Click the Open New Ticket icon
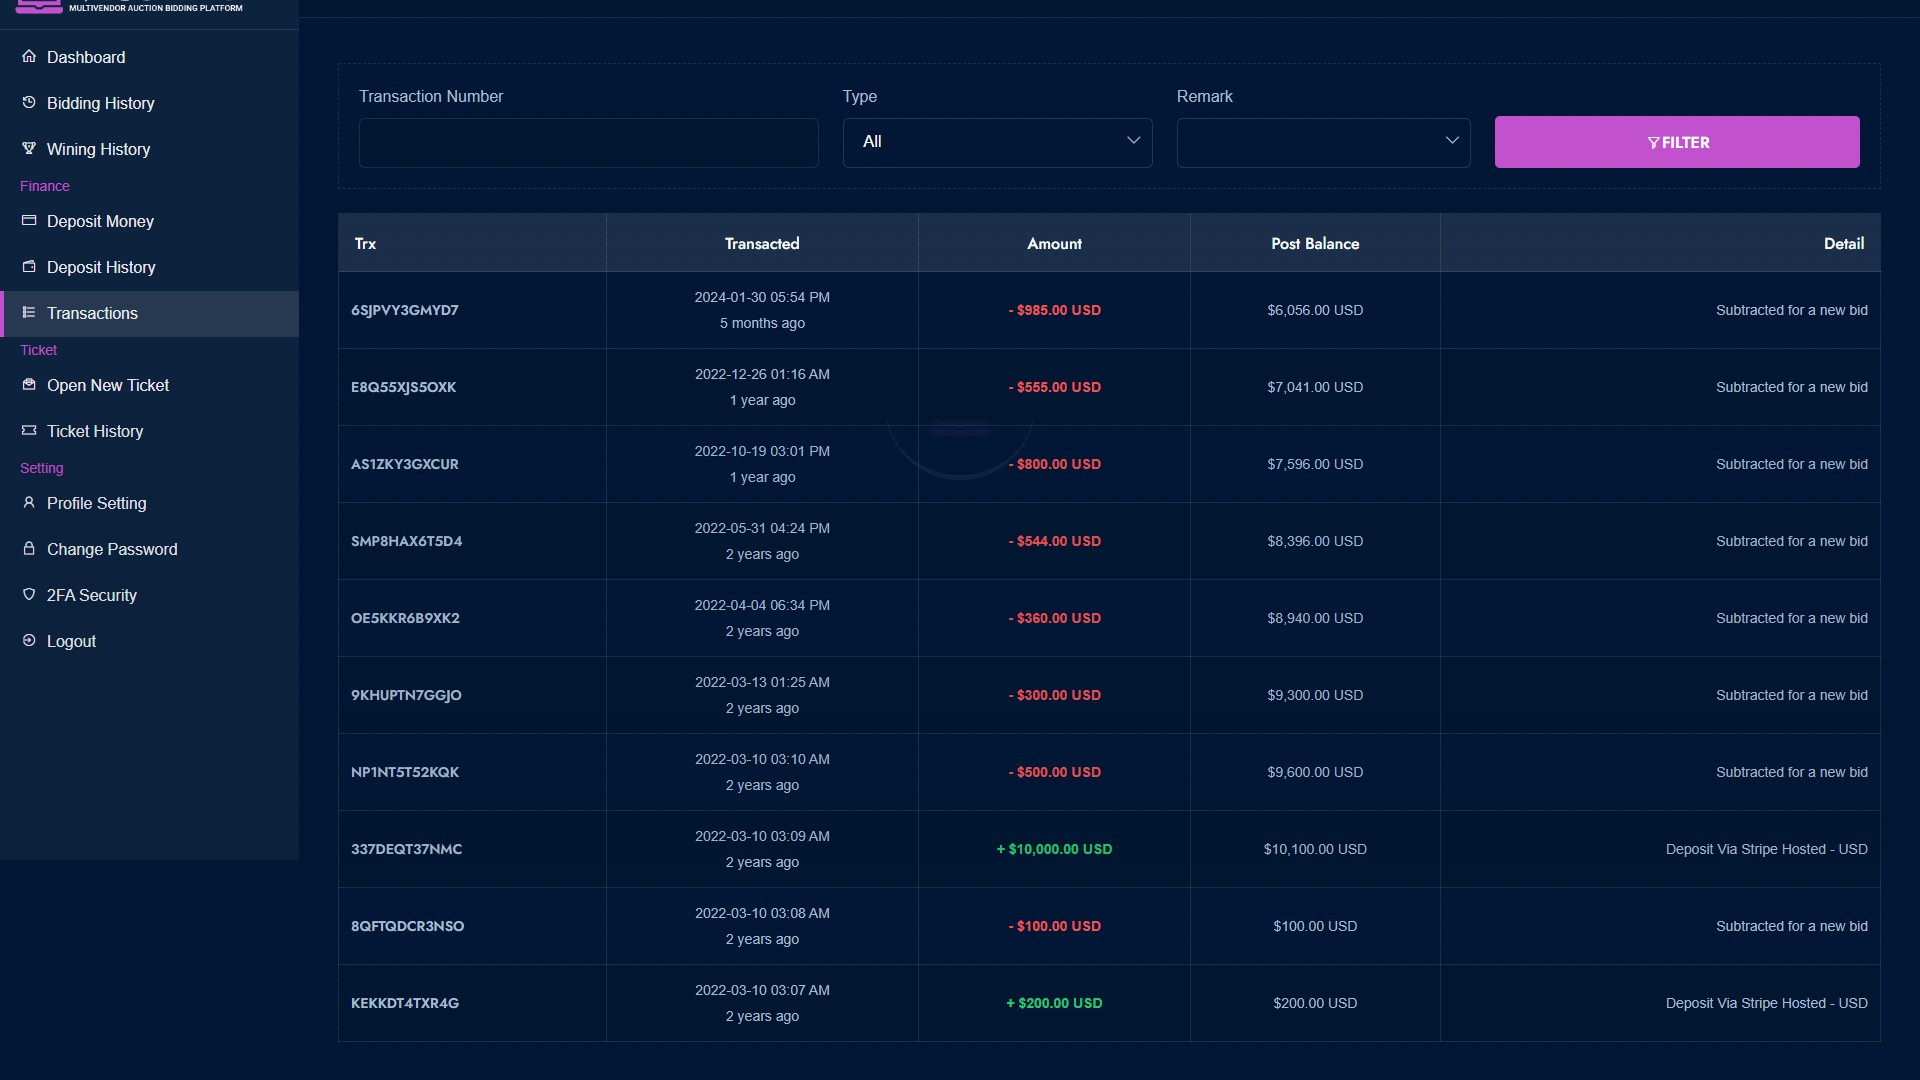Image resolution: width=1920 pixels, height=1080 pixels. pos(29,384)
